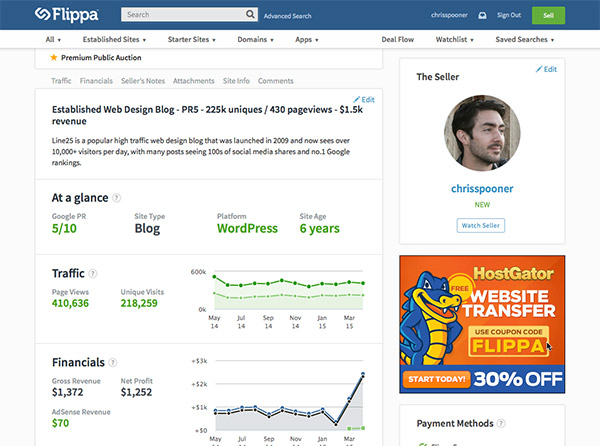The width and height of the screenshot is (600, 446).
Task: Click the seller's profile photo
Action: coord(482,133)
